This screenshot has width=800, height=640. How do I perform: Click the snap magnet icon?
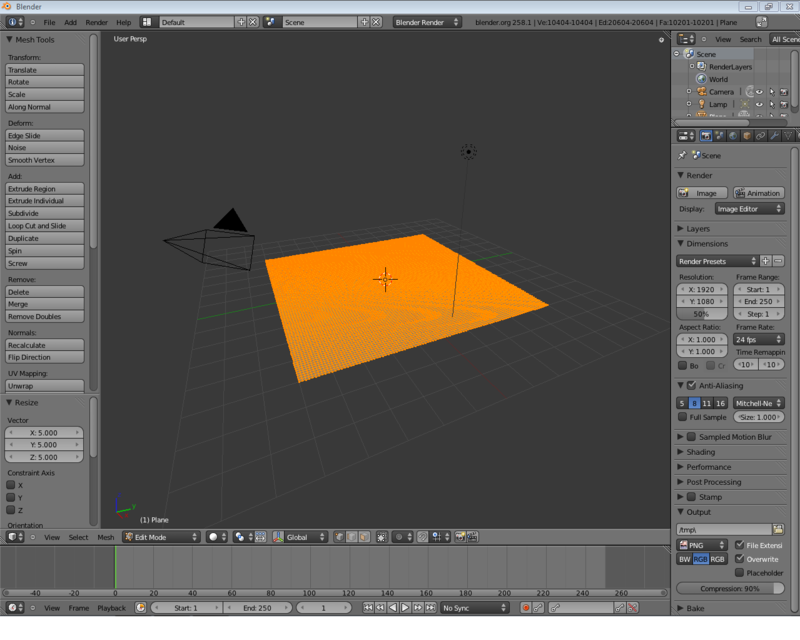point(422,537)
